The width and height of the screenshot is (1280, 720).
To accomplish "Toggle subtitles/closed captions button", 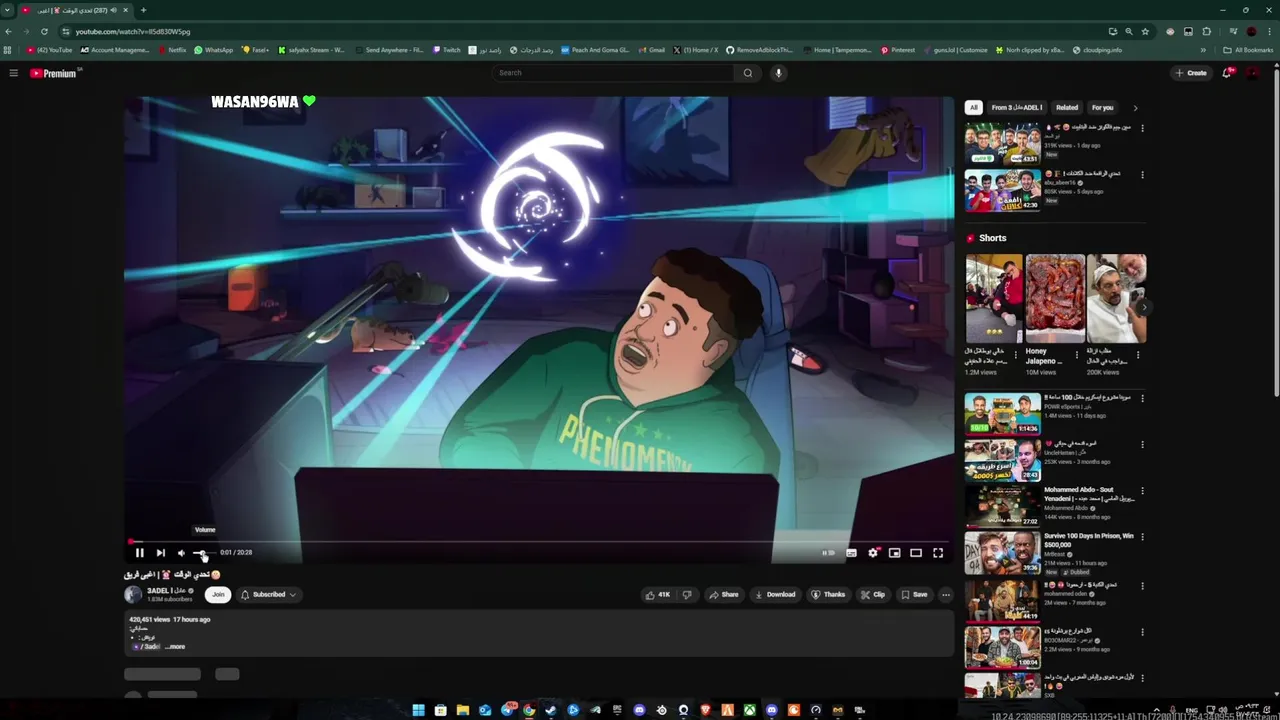I will [851, 552].
